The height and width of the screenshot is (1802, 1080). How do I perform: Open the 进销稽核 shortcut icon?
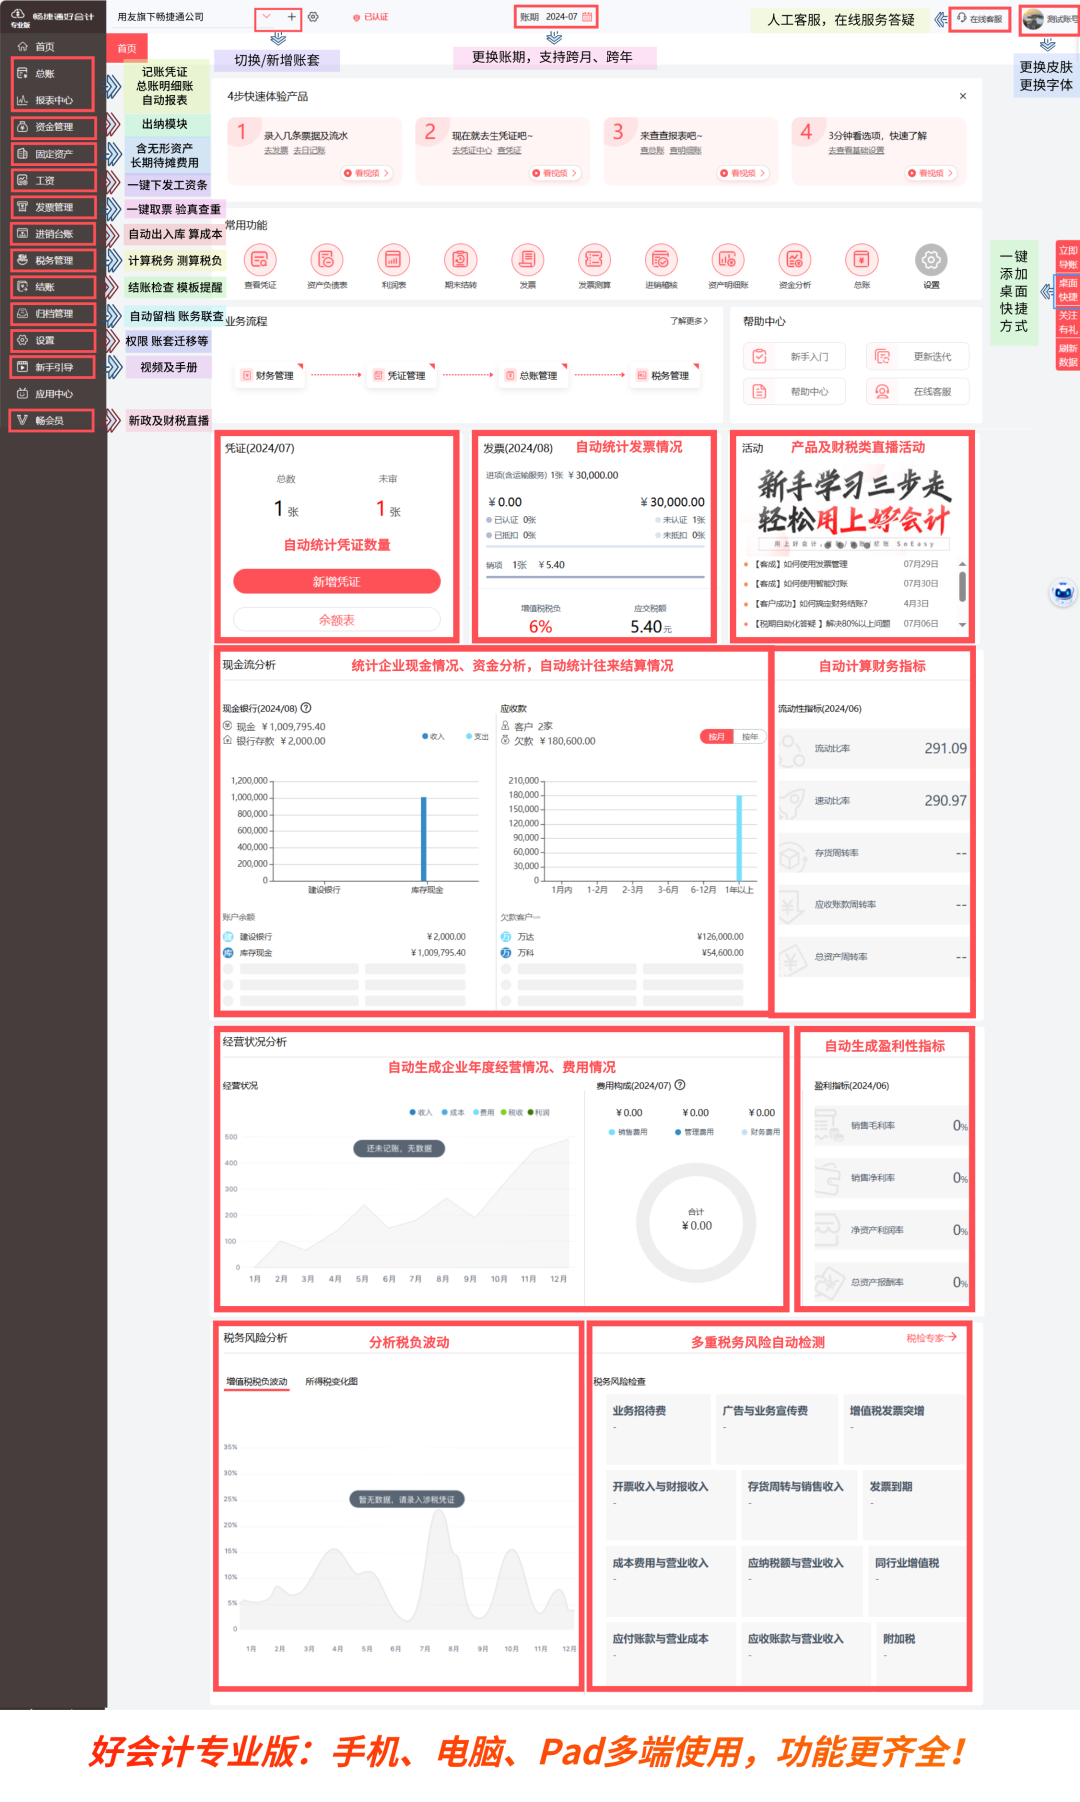coord(660,260)
